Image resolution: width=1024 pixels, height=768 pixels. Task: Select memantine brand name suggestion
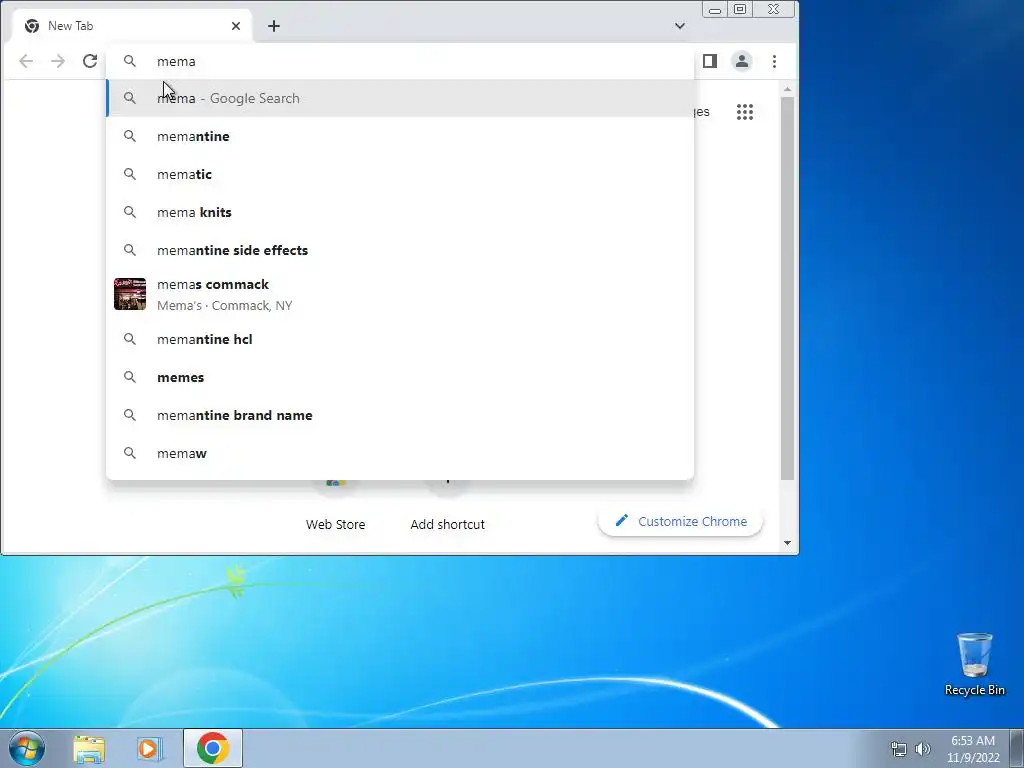pos(400,415)
